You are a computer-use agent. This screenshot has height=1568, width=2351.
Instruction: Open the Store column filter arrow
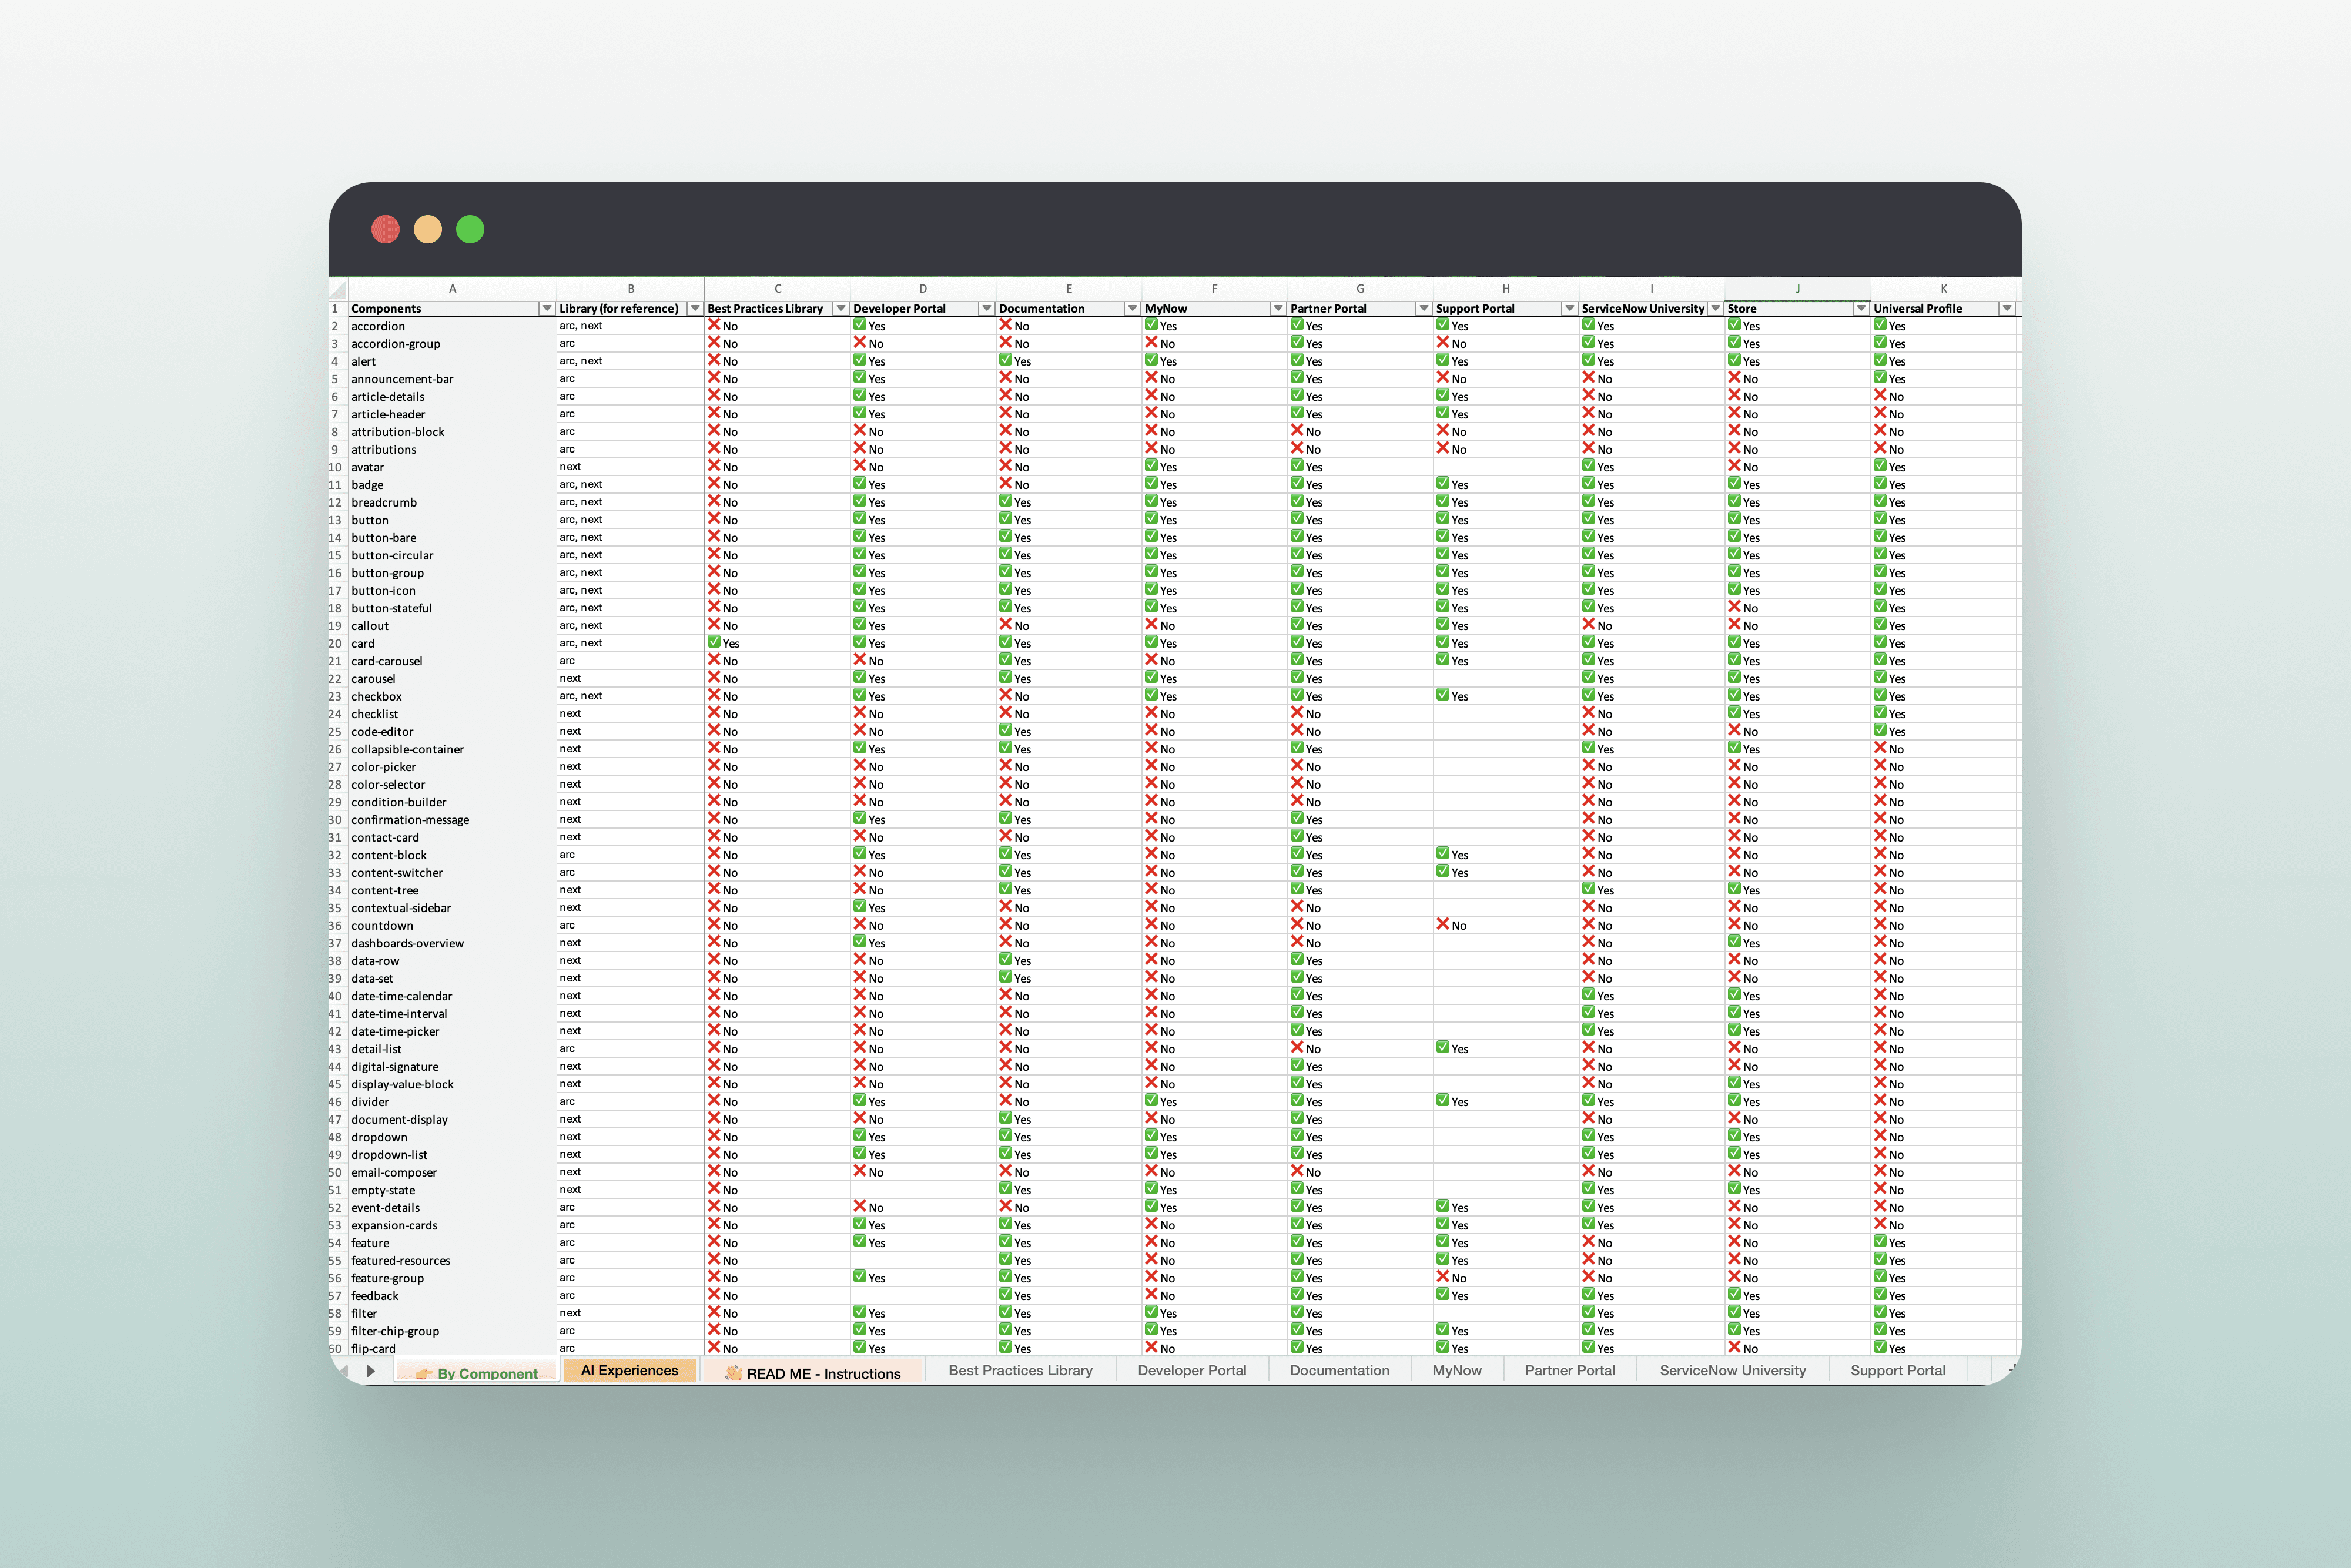(1860, 309)
